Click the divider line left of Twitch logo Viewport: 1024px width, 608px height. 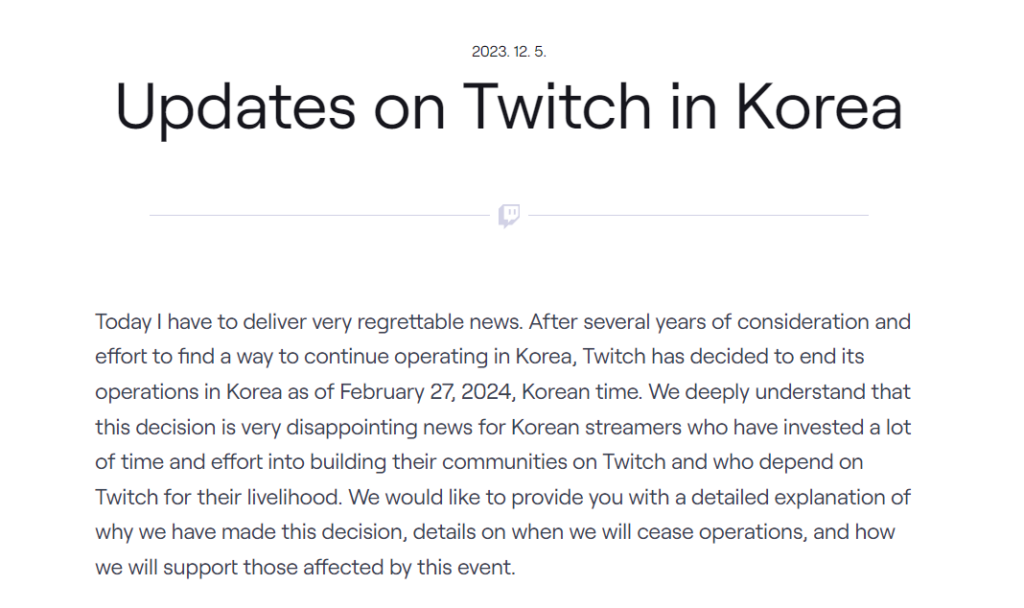(320, 215)
